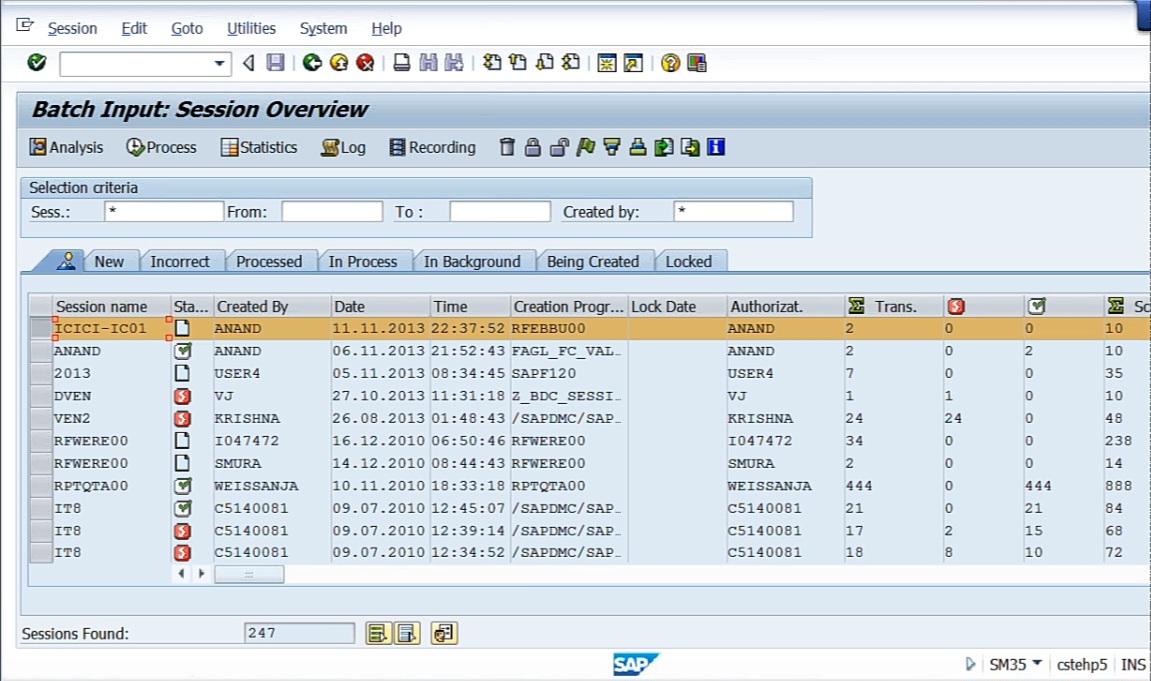Open the Utilities menu

tap(251, 29)
